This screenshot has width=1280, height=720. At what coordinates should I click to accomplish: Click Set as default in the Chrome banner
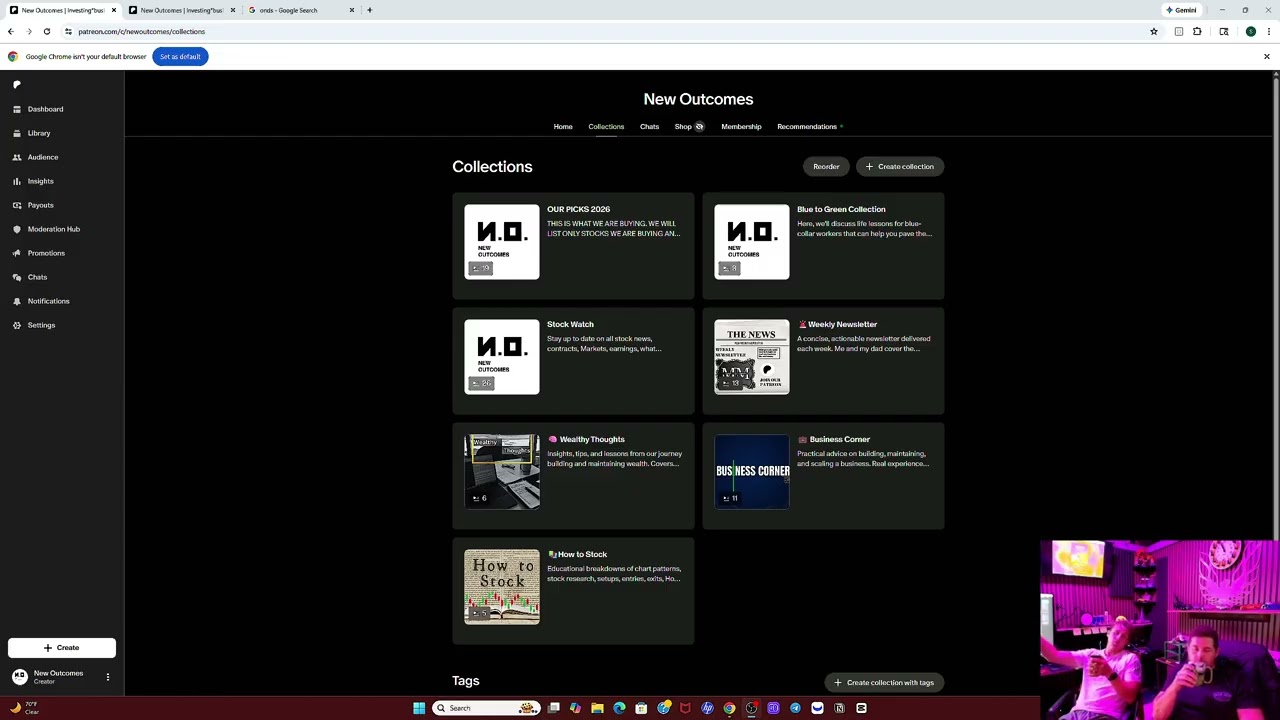[x=180, y=57]
